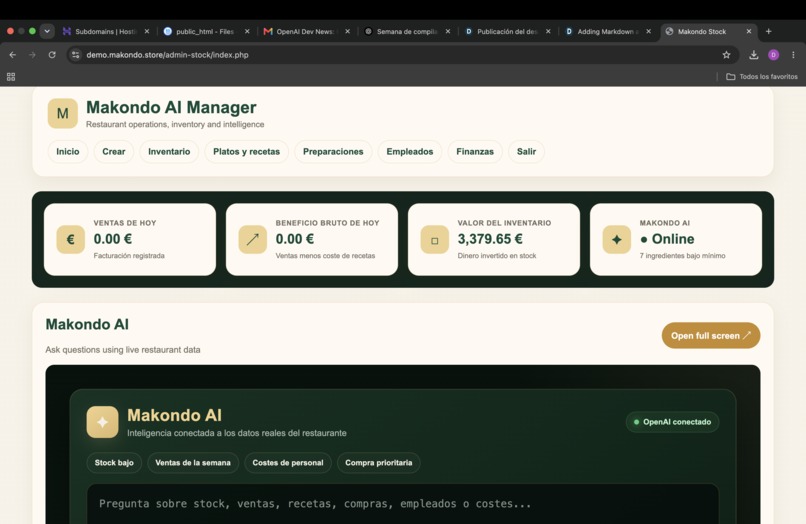The image size is (806, 524).
Task: Close the OpenAI Dev News tab
Action: [348, 31]
